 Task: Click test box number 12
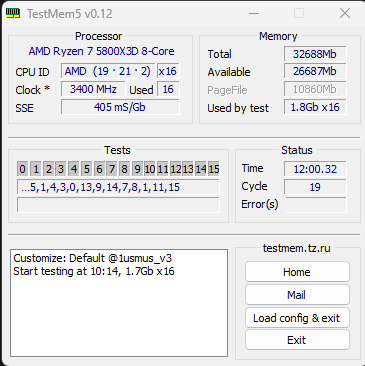tap(175, 169)
